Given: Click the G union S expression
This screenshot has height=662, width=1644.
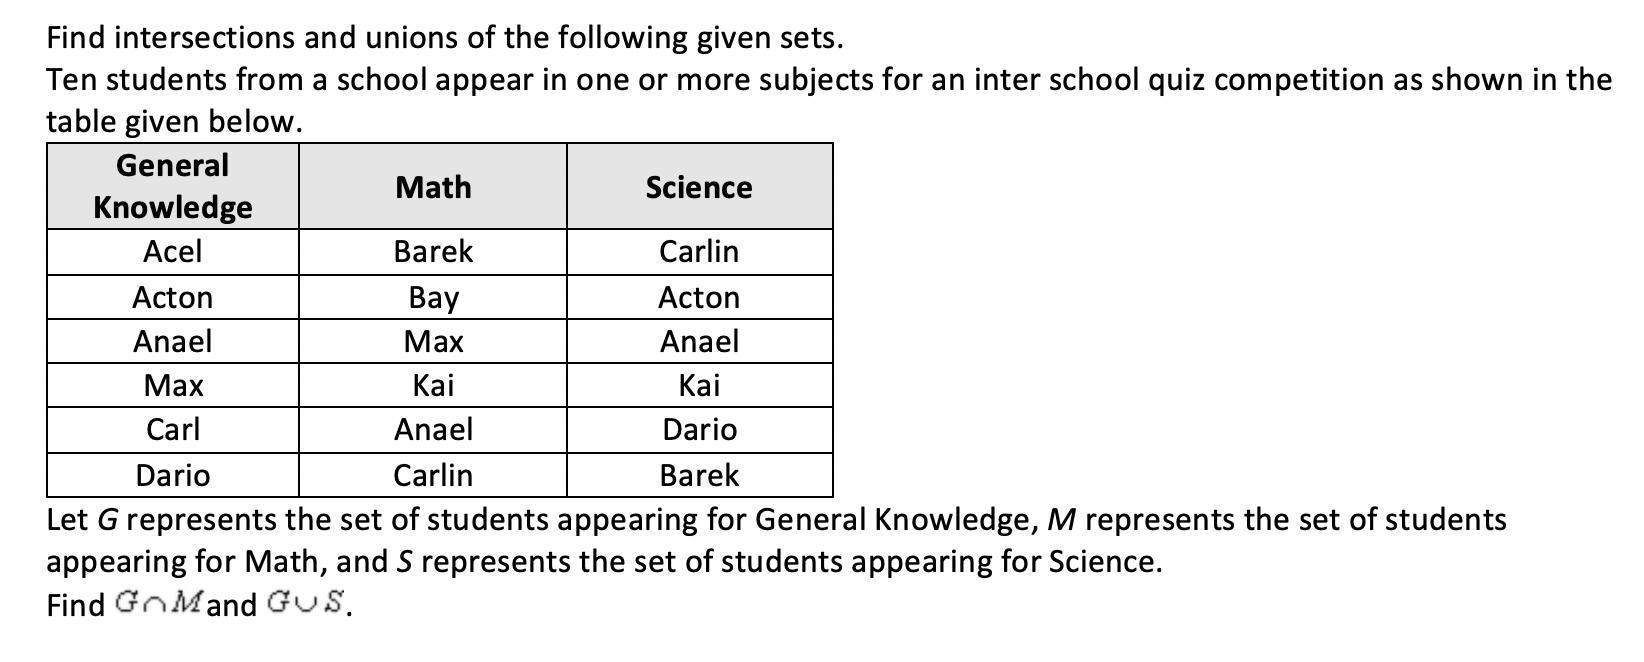Looking at the screenshot, I should [305, 603].
